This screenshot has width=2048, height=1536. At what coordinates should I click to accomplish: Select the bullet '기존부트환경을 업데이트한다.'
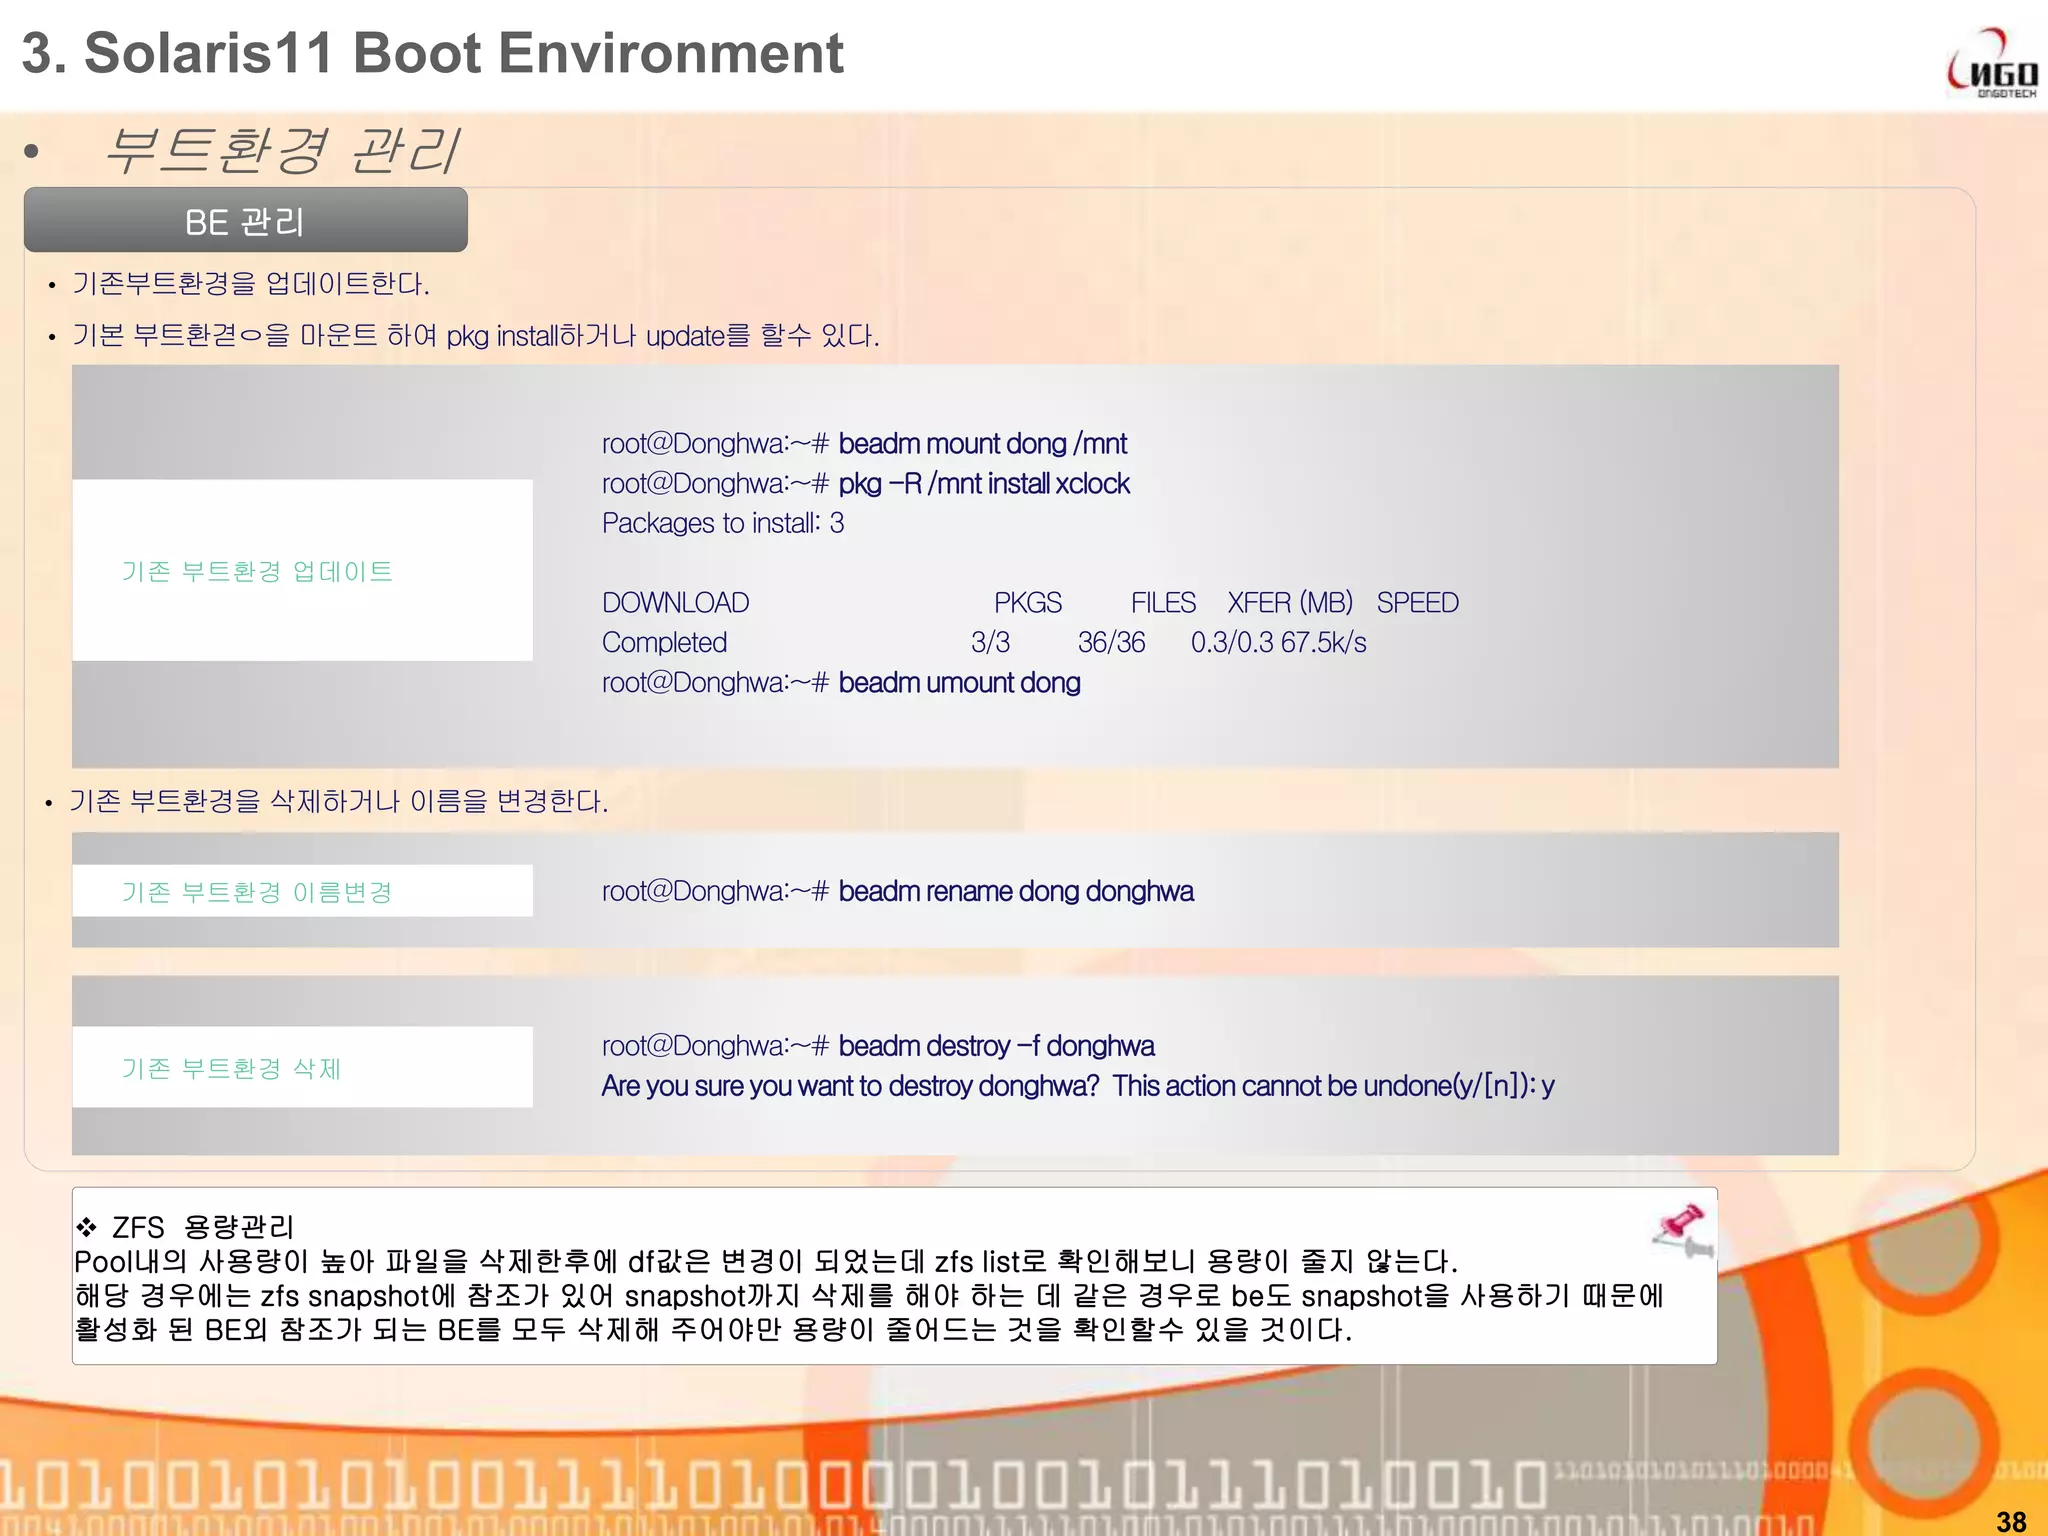click(250, 284)
